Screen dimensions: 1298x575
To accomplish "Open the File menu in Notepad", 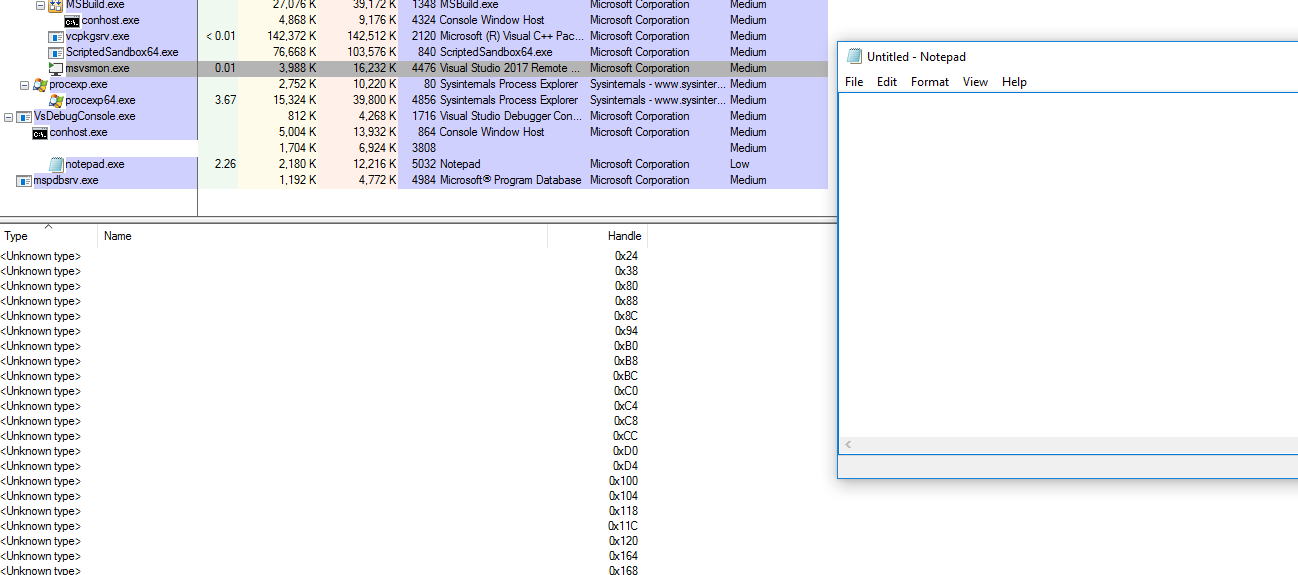I will tap(854, 82).
